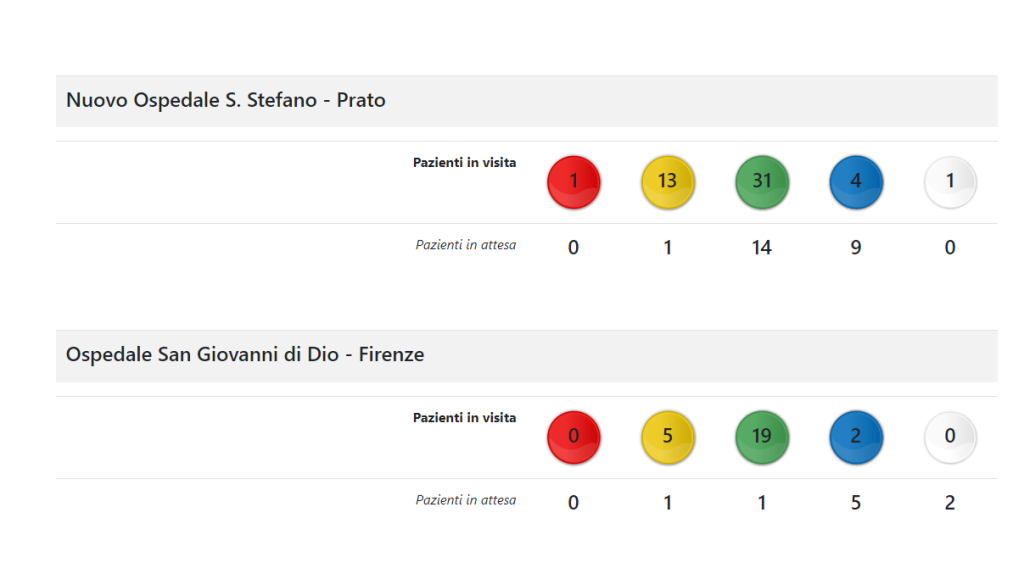Select the Nuovo Ospedale S. Stefano header
This screenshot has width=1024, height=585.
click(x=226, y=100)
